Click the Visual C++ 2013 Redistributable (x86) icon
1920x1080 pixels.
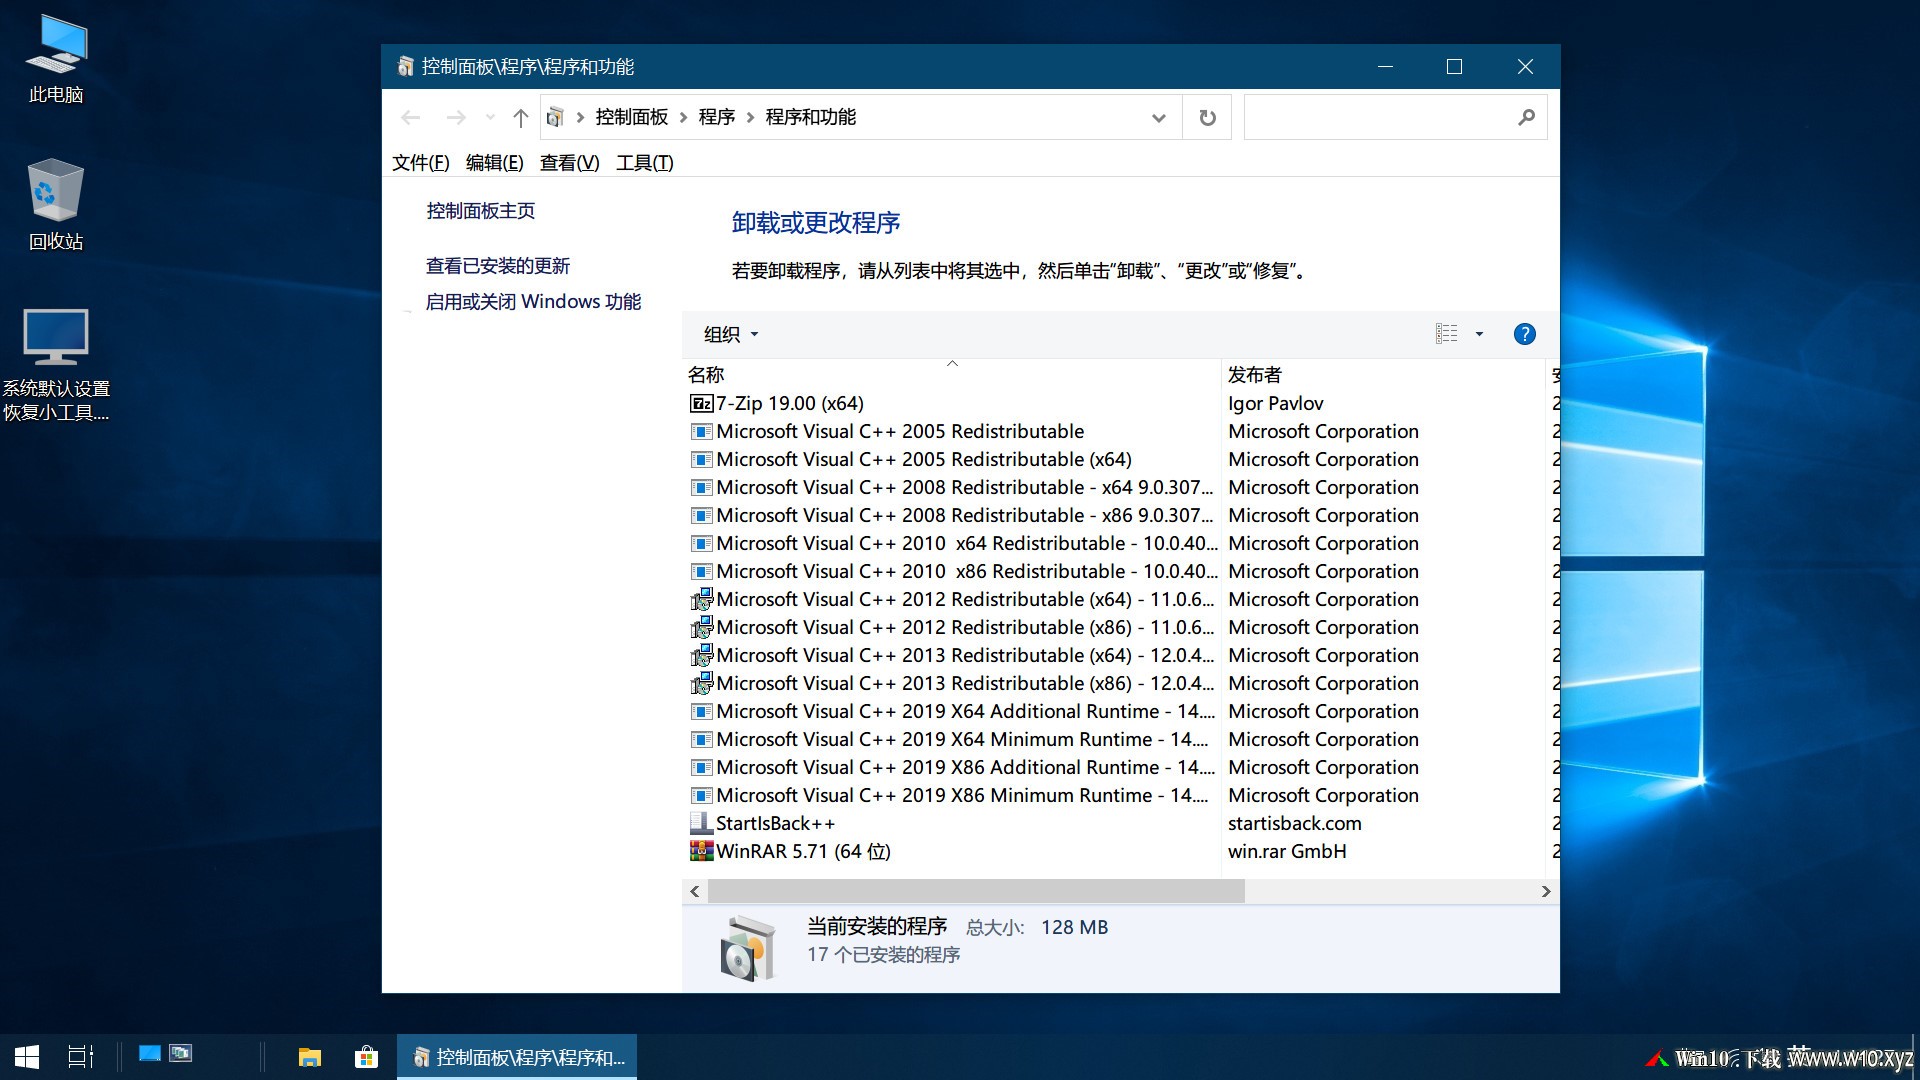[701, 684]
